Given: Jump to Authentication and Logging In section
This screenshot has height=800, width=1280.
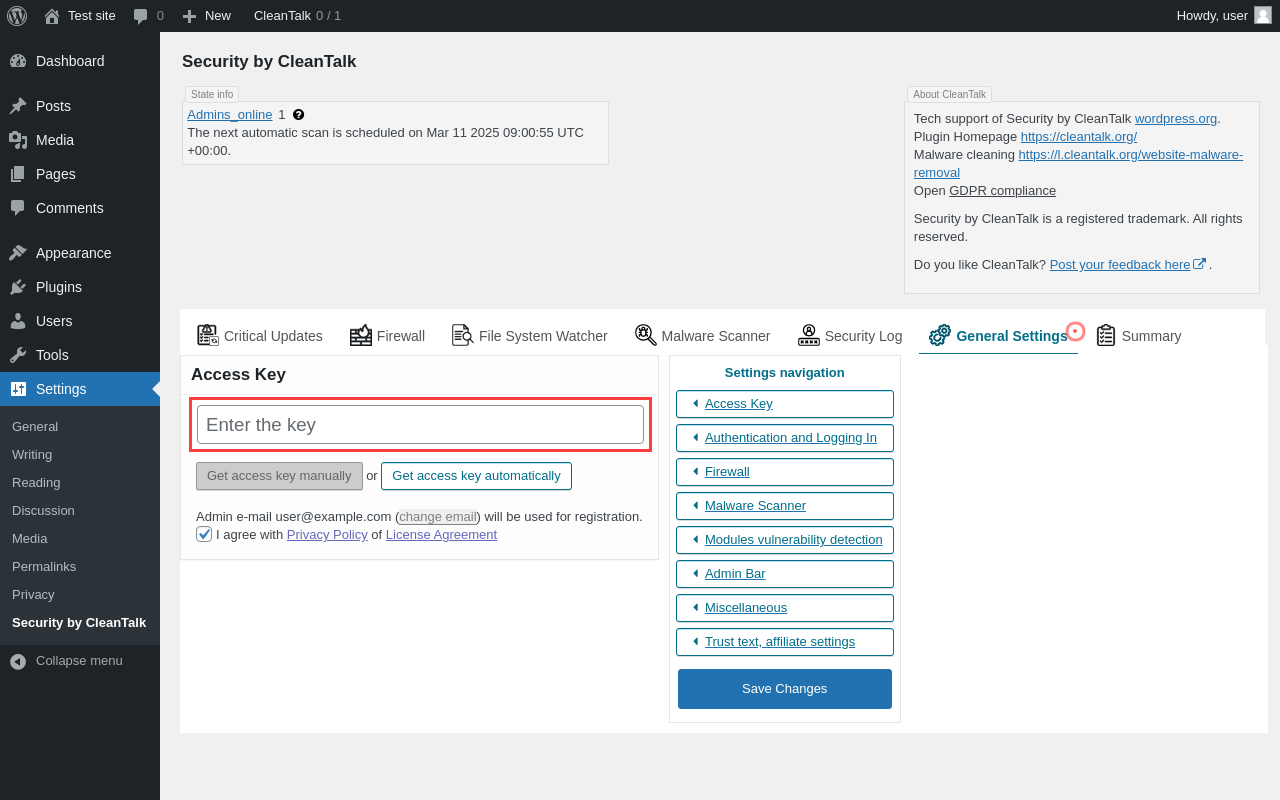Looking at the screenshot, I should pos(785,438).
